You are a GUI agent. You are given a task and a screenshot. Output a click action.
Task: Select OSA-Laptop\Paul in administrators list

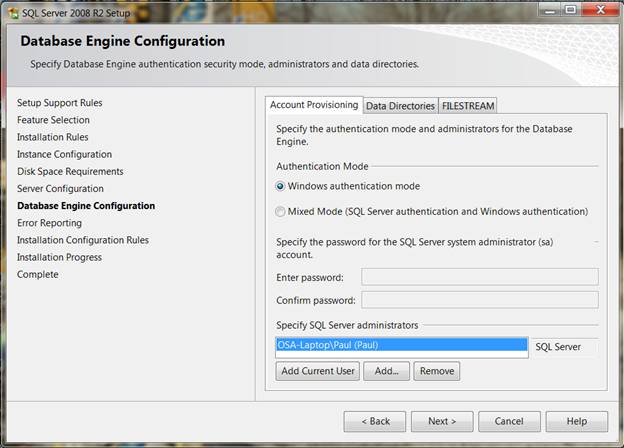pyautogui.click(x=400, y=345)
